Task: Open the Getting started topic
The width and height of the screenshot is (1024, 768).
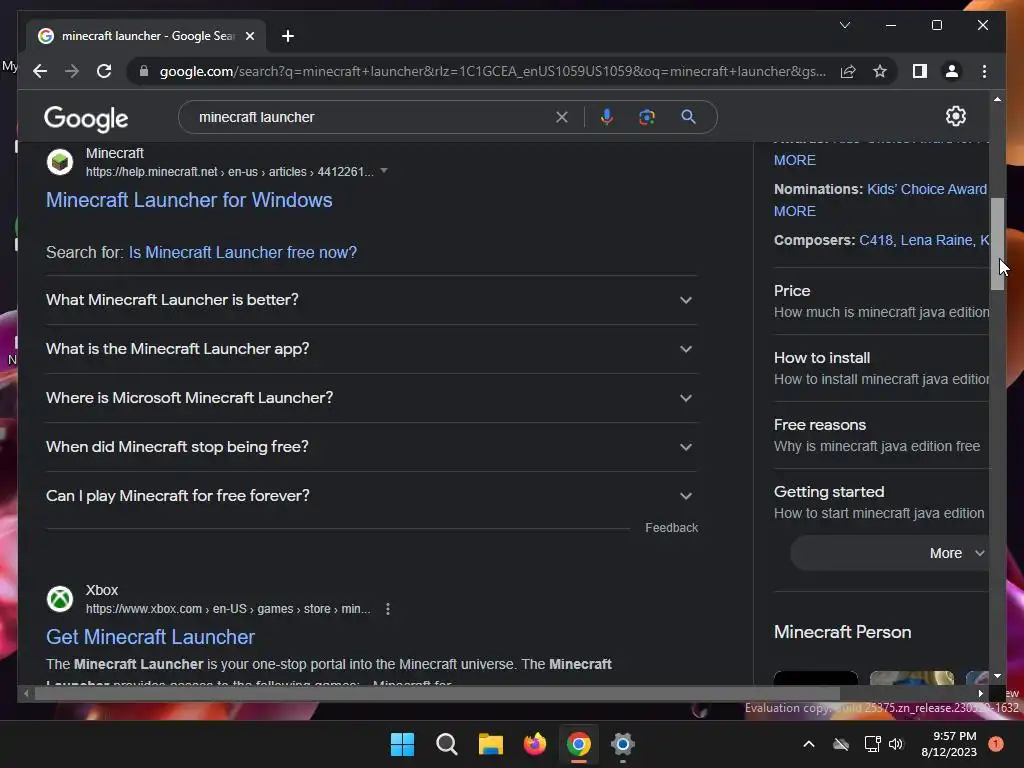Action: (881, 502)
